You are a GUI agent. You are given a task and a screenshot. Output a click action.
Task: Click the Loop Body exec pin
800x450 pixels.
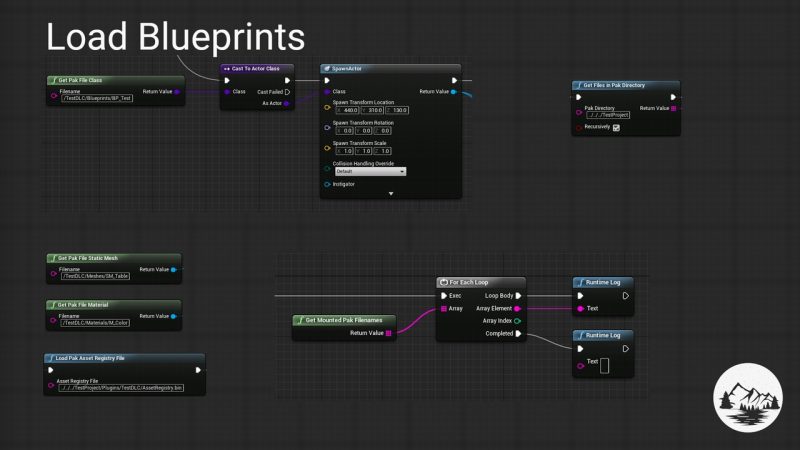point(518,296)
